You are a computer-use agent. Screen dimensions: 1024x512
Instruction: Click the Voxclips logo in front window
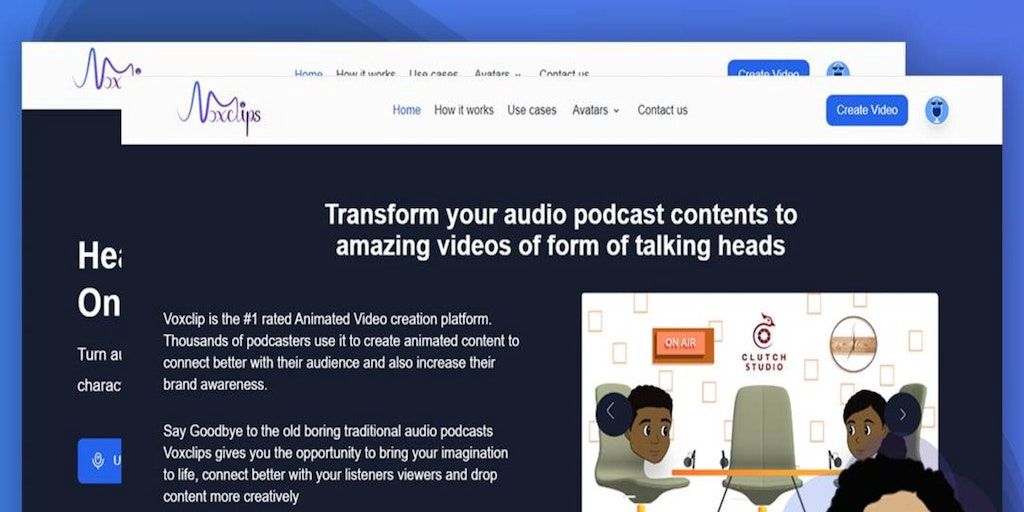coord(219,108)
